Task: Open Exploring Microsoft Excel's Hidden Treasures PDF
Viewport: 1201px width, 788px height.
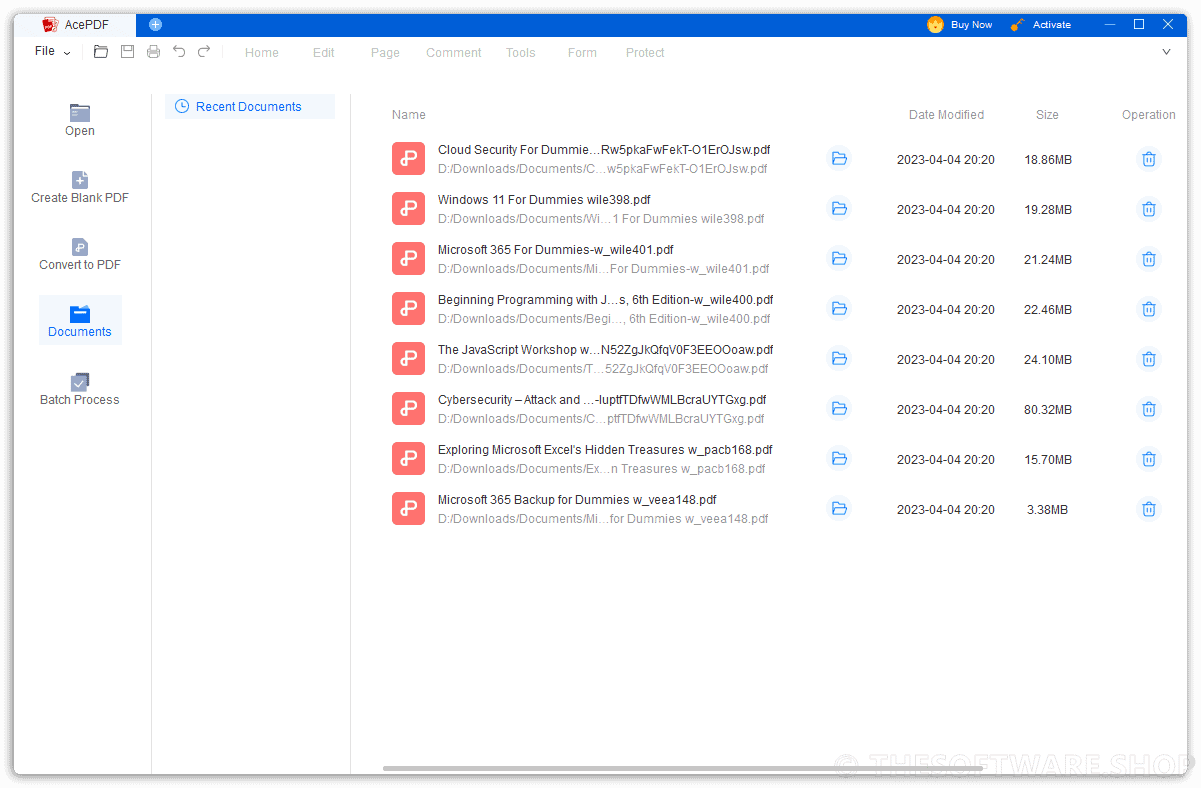Action: click(x=605, y=450)
